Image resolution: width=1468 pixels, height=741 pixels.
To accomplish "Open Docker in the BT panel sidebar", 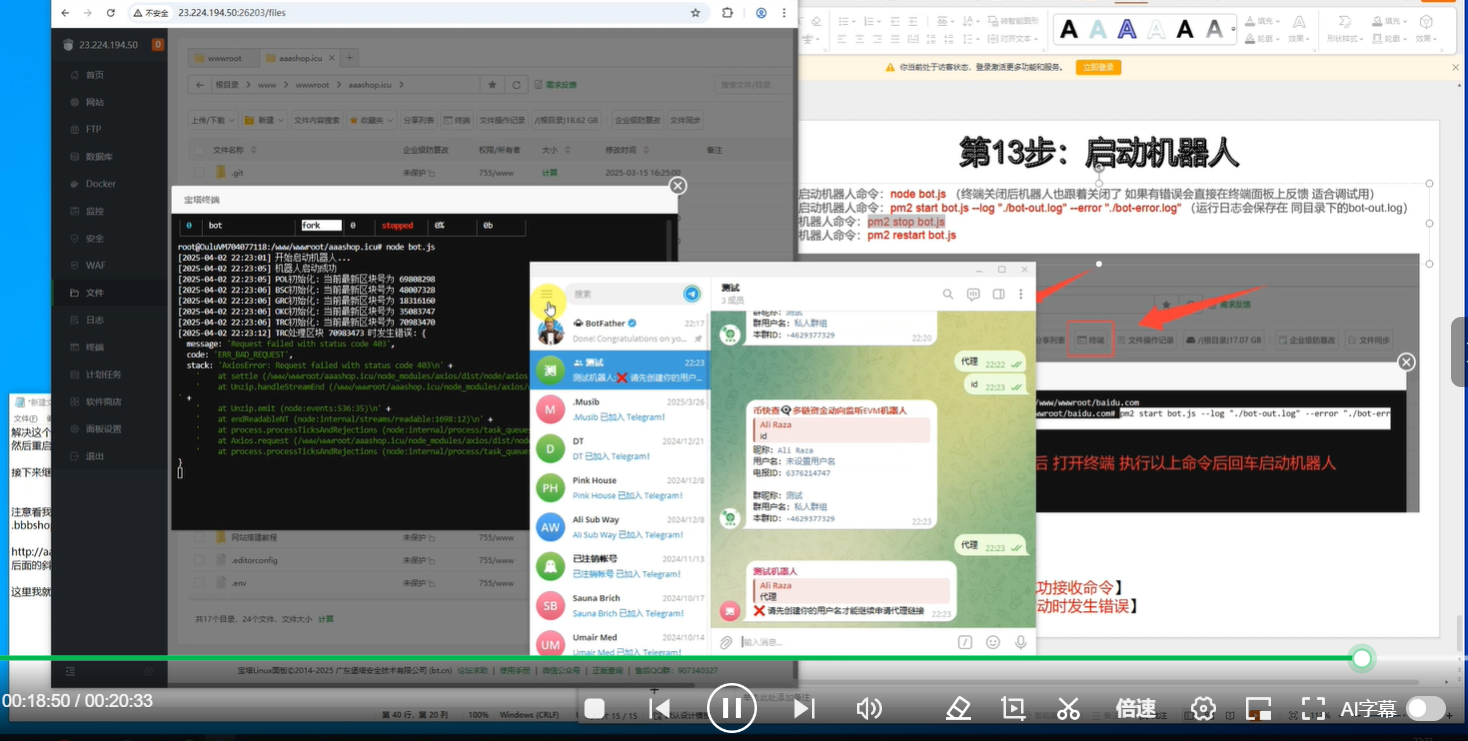I will (100, 184).
